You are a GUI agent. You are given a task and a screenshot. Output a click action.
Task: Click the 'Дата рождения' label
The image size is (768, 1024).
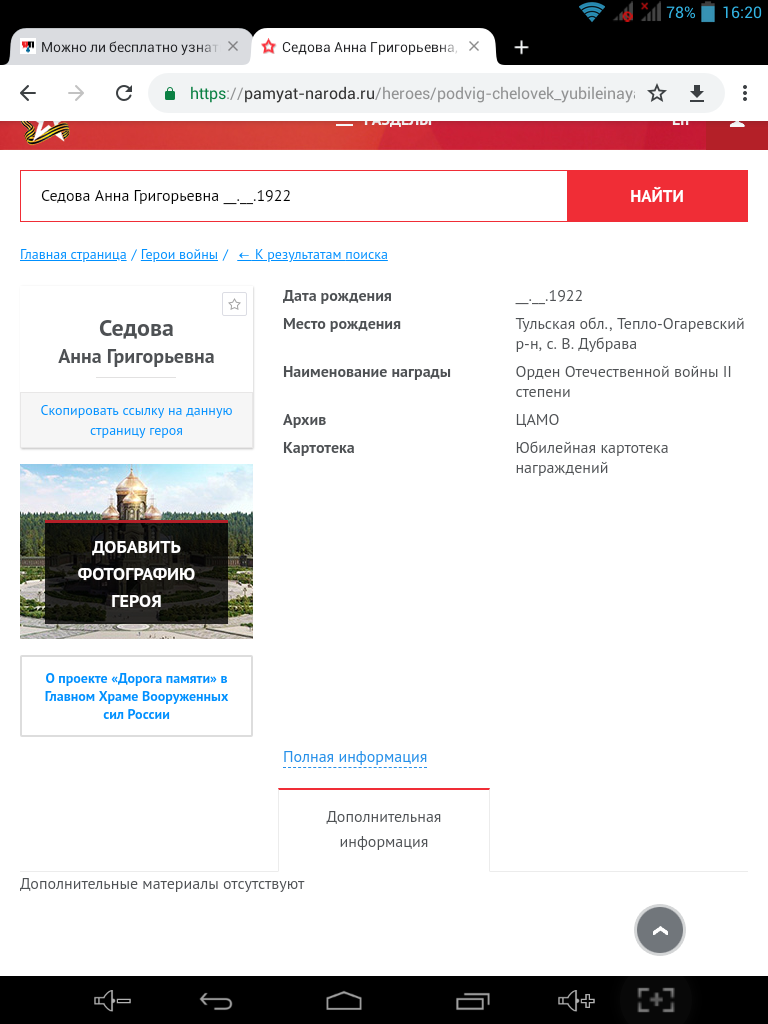pyautogui.click(x=337, y=296)
